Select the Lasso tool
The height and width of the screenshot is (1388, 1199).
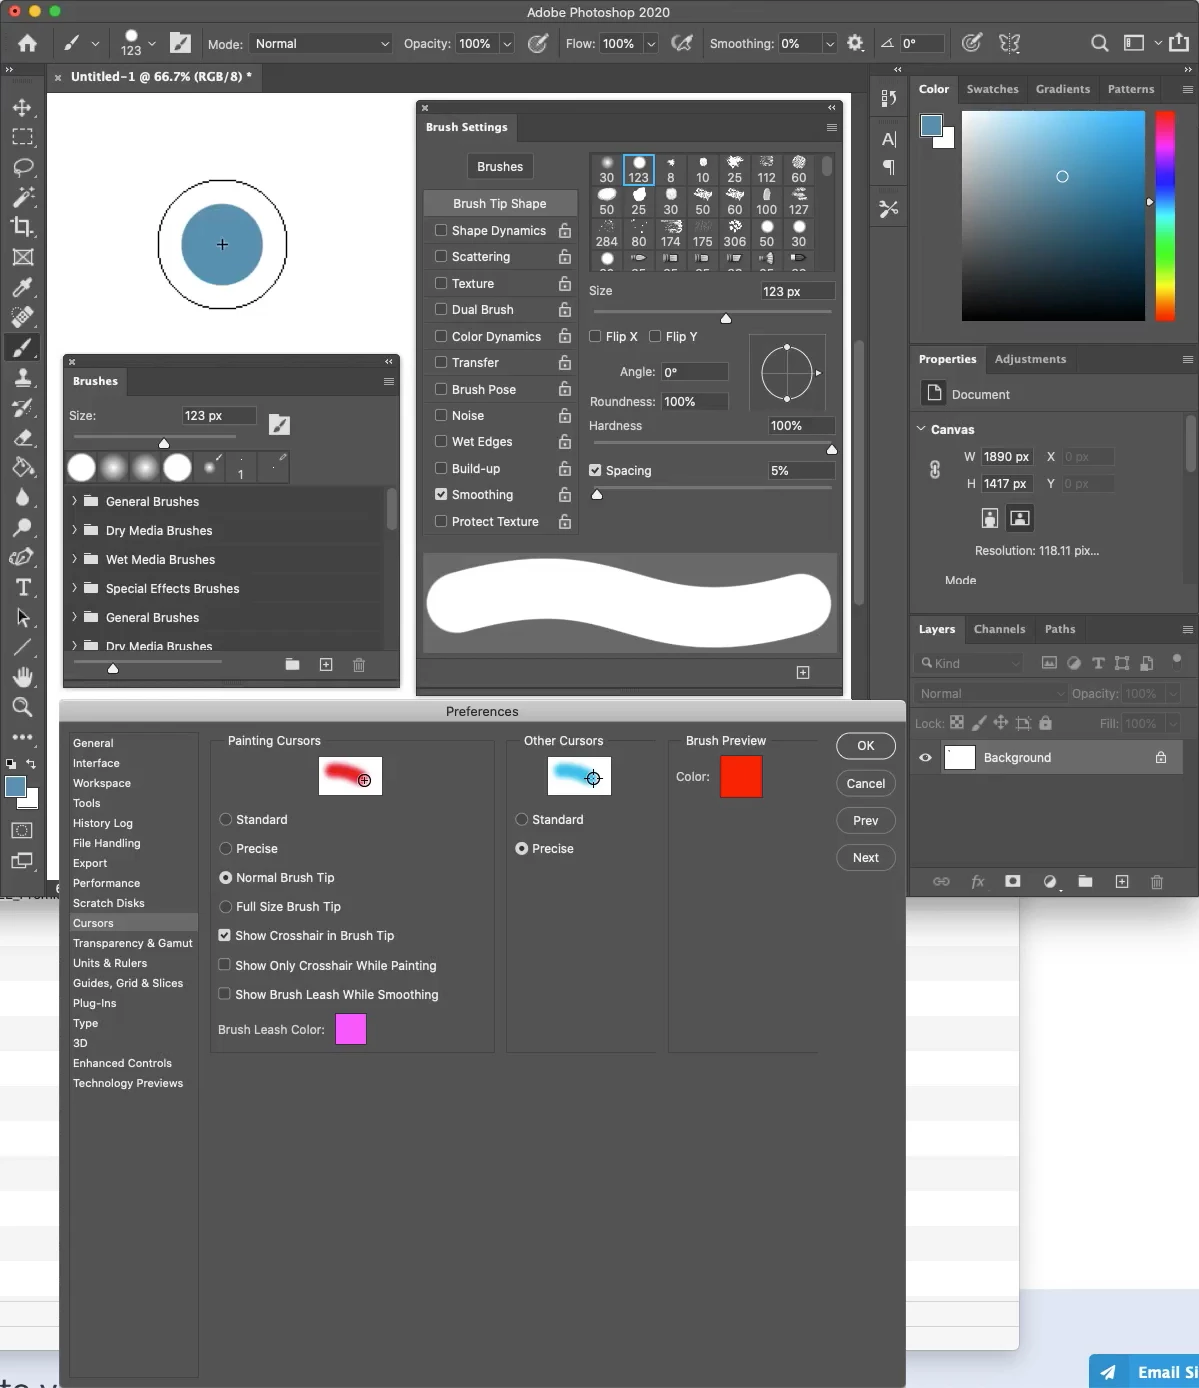coord(22,167)
